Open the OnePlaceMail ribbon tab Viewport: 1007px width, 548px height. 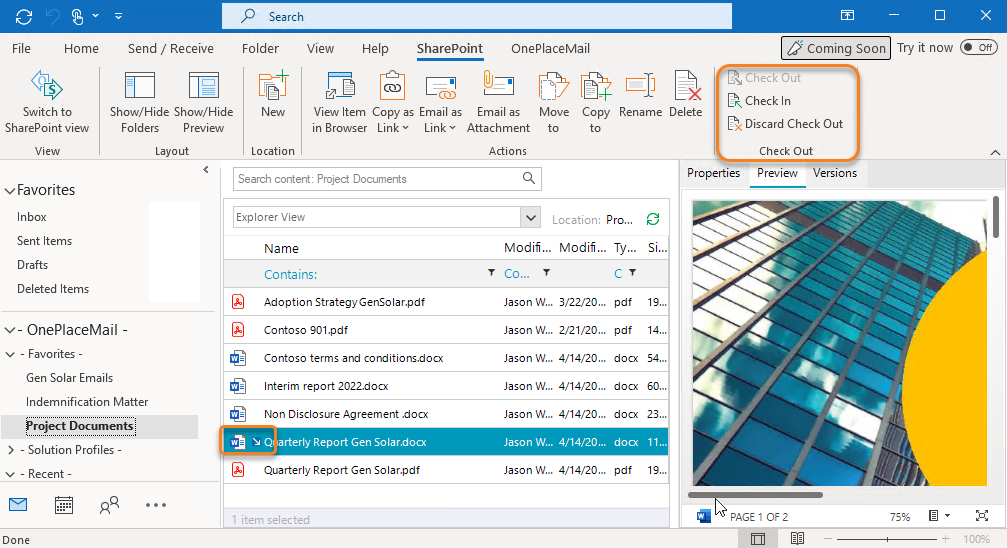click(x=550, y=48)
